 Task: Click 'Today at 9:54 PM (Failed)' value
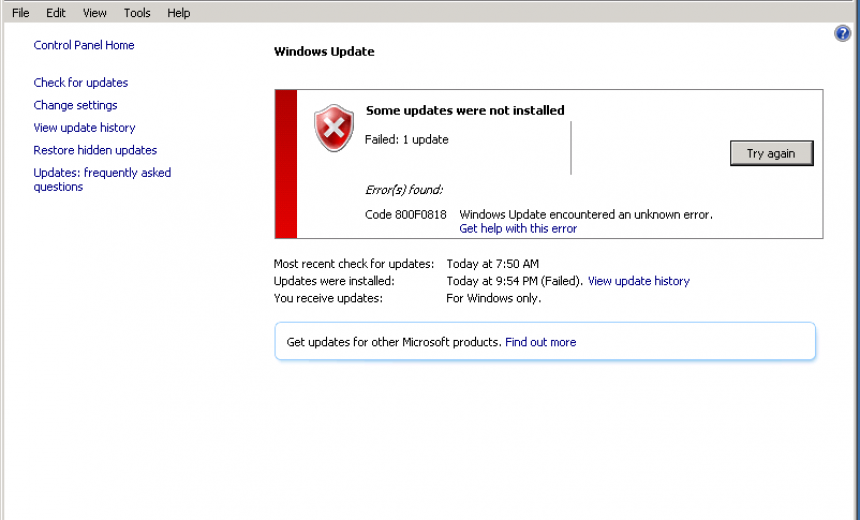pyautogui.click(x=514, y=281)
